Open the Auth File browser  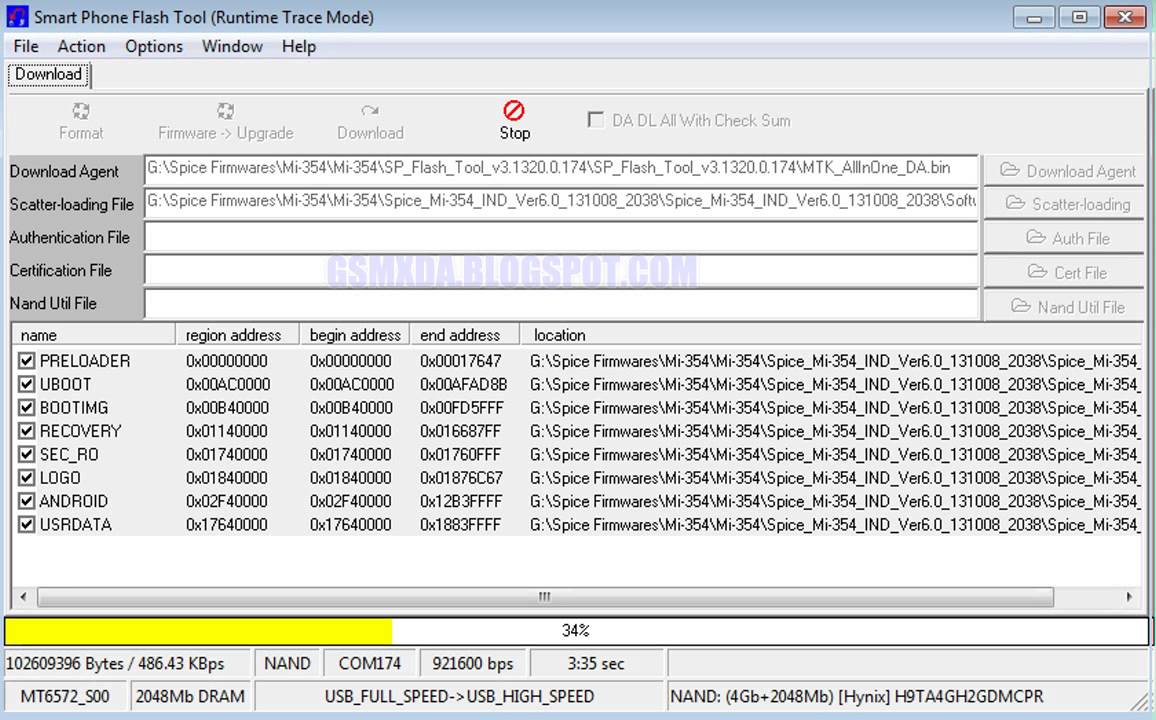coord(1066,238)
